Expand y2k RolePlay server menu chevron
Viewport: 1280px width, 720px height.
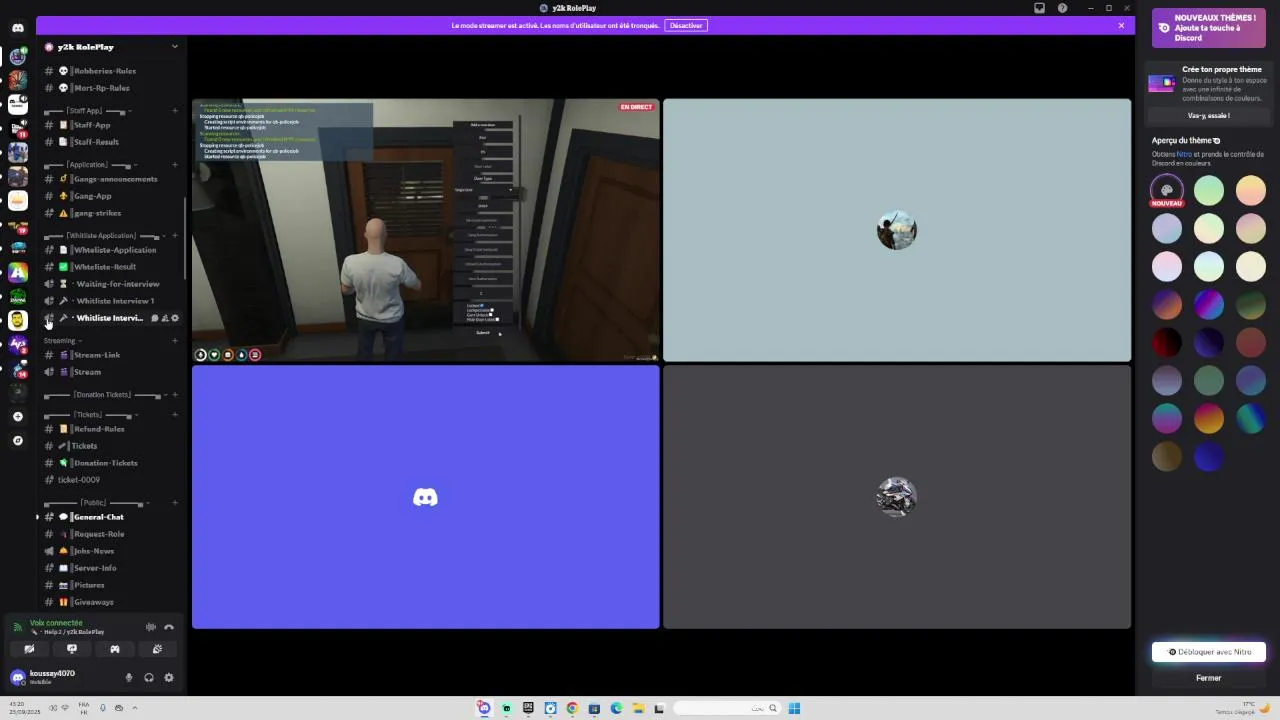click(175, 46)
